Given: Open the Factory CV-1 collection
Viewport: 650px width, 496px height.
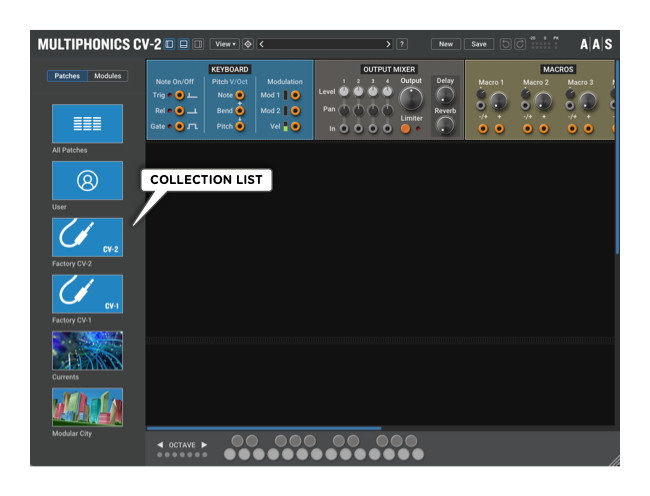Looking at the screenshot, I should coord(87,294).
